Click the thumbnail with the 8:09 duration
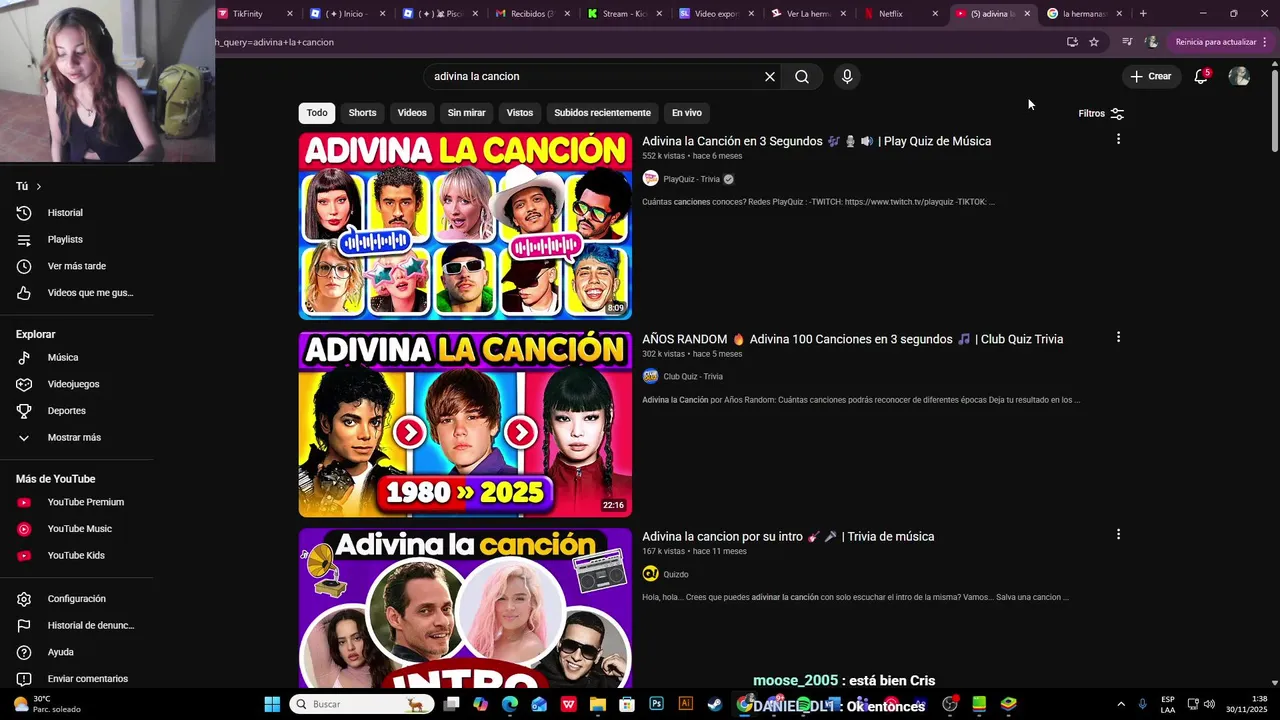Viewport: 1280px width, 720px height. click(465, 226)
